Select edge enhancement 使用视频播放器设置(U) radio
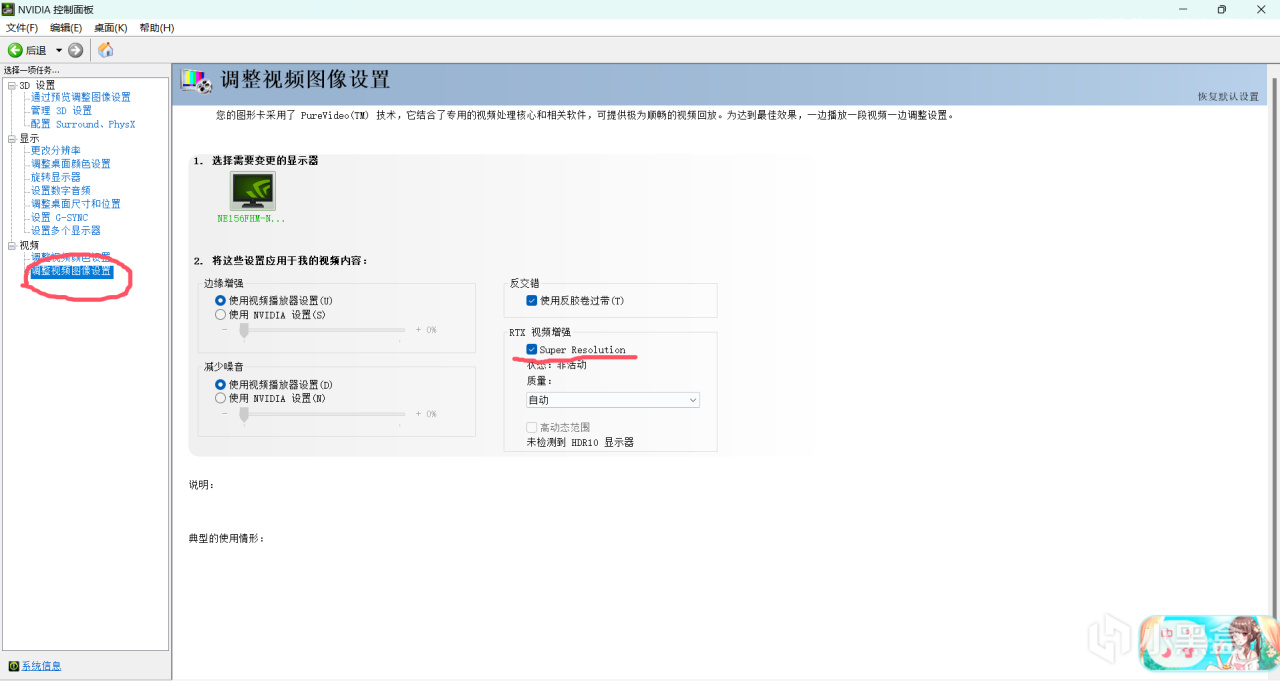This screenshot has height=681, width=1280. [221, 300]
